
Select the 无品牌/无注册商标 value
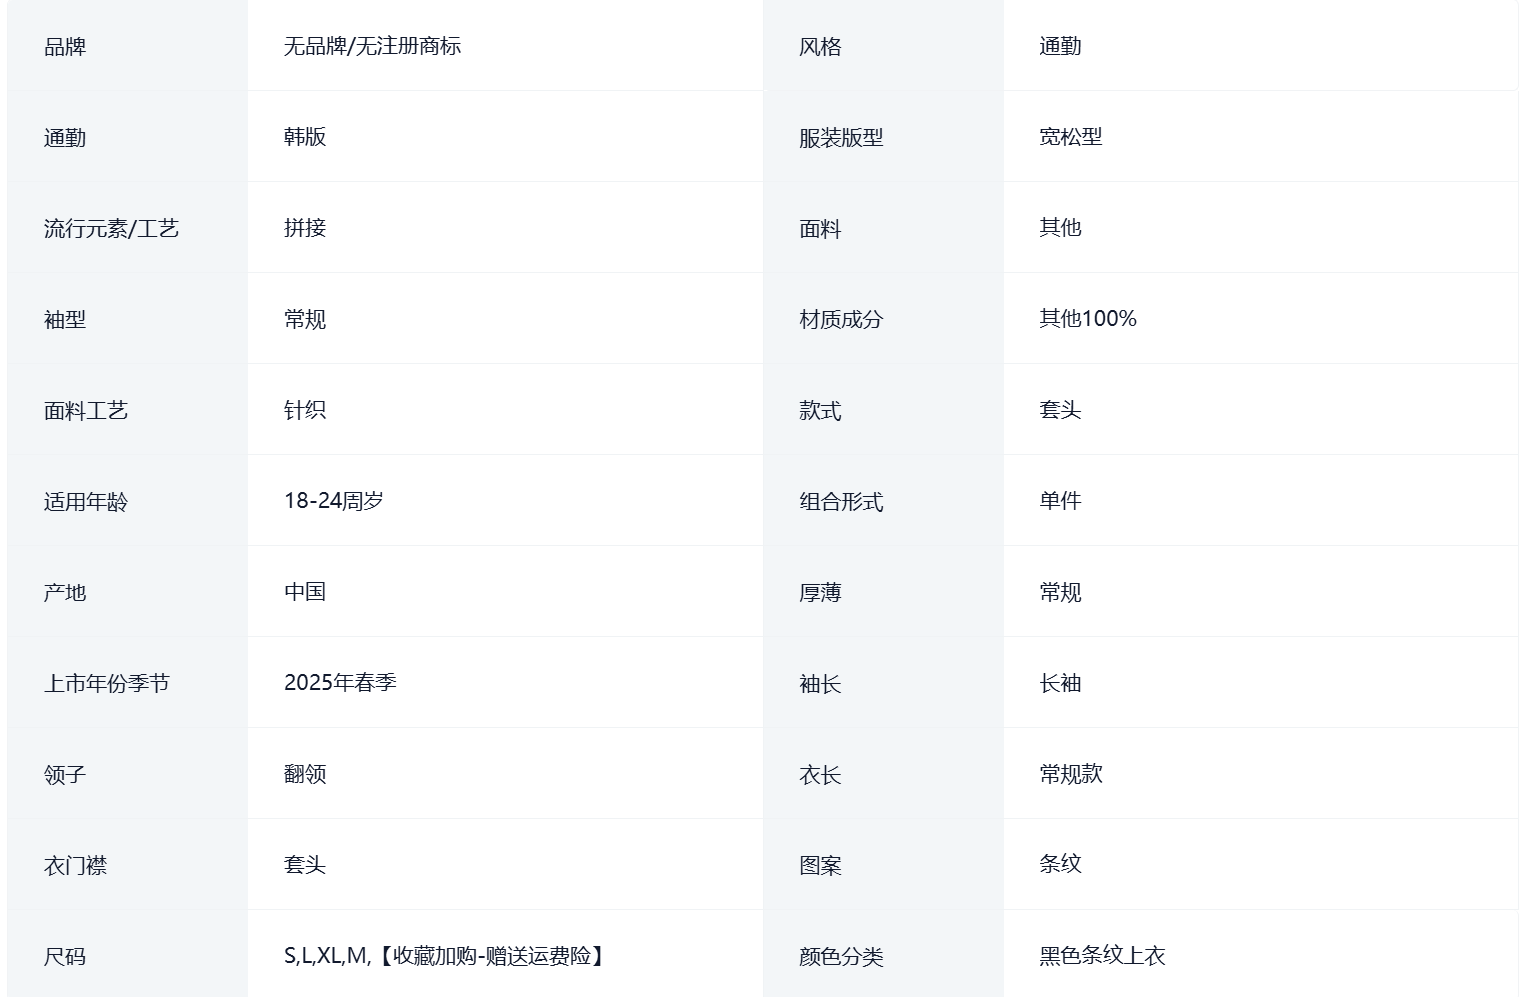pyautogui.click(x=372, y=46)
